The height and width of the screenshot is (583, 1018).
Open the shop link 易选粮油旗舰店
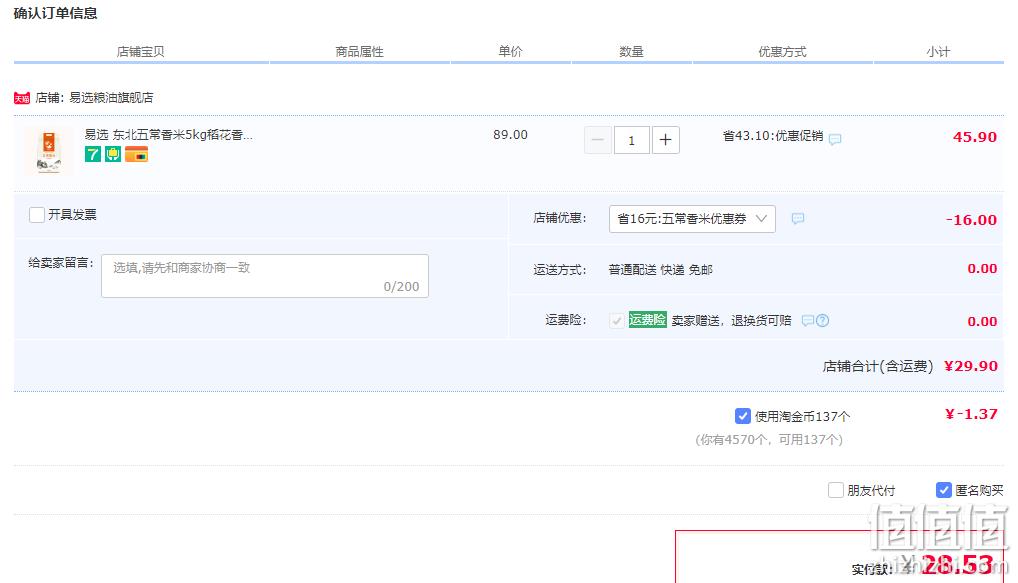point(111,97)
